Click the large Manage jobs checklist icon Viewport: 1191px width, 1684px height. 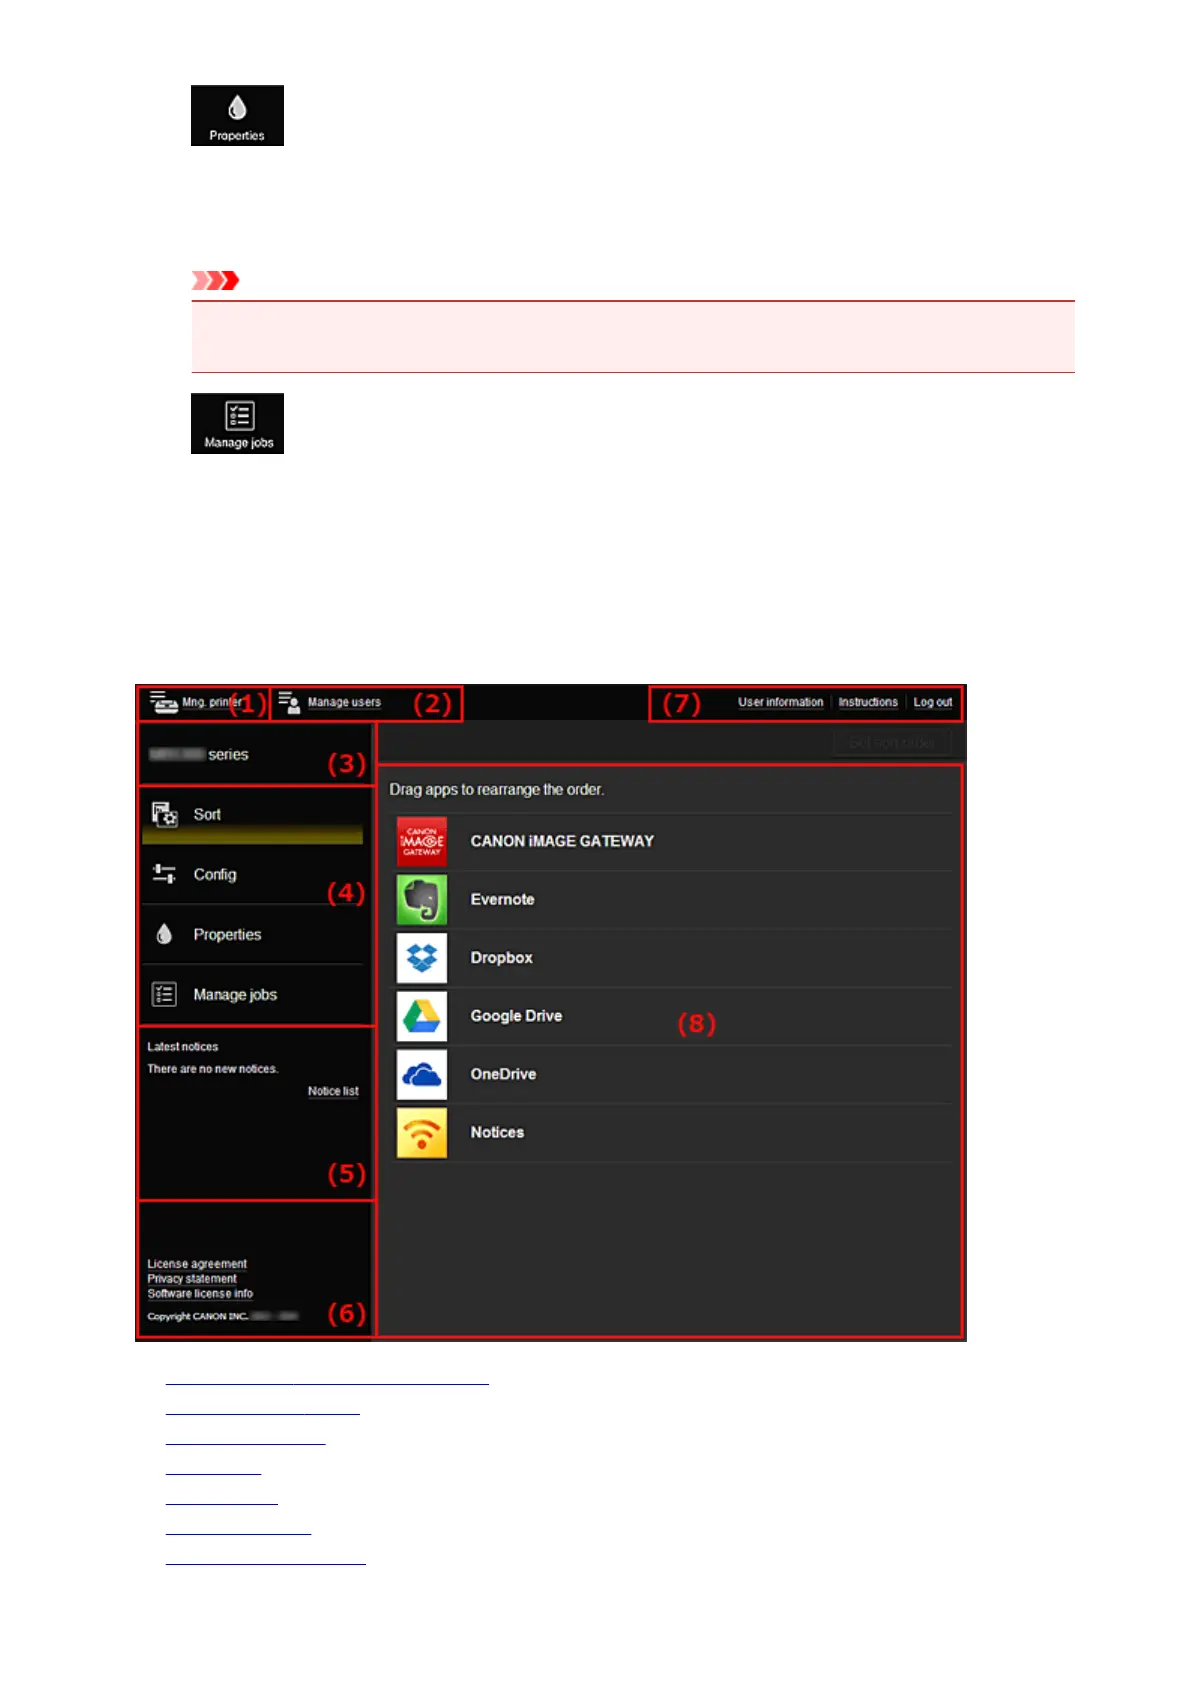point(237,423)
